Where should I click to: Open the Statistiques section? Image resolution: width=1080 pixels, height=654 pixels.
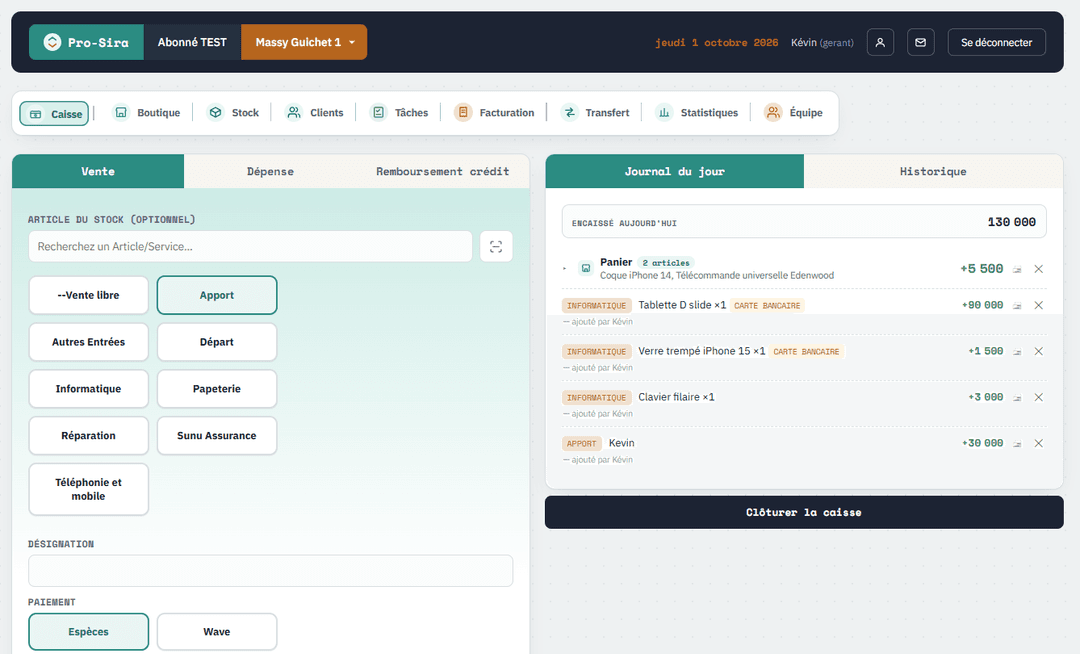(697, 113)
